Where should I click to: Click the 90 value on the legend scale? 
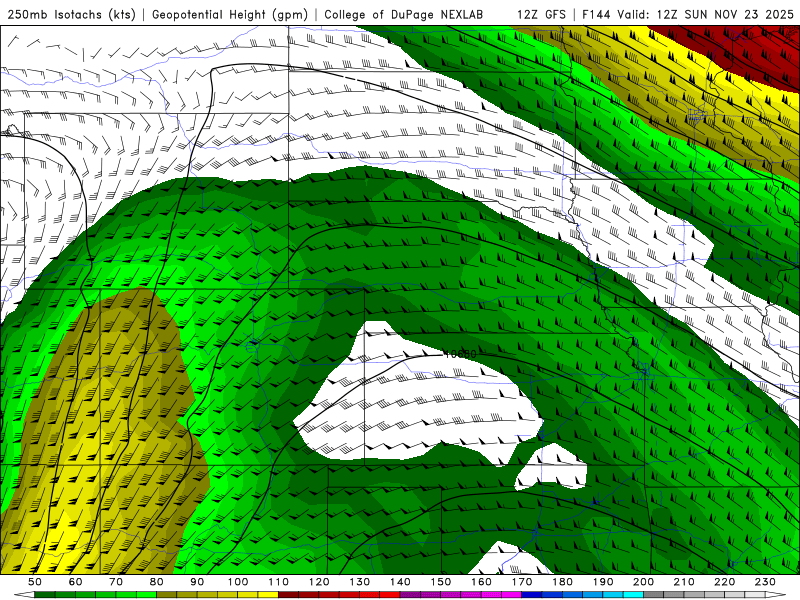197,582
